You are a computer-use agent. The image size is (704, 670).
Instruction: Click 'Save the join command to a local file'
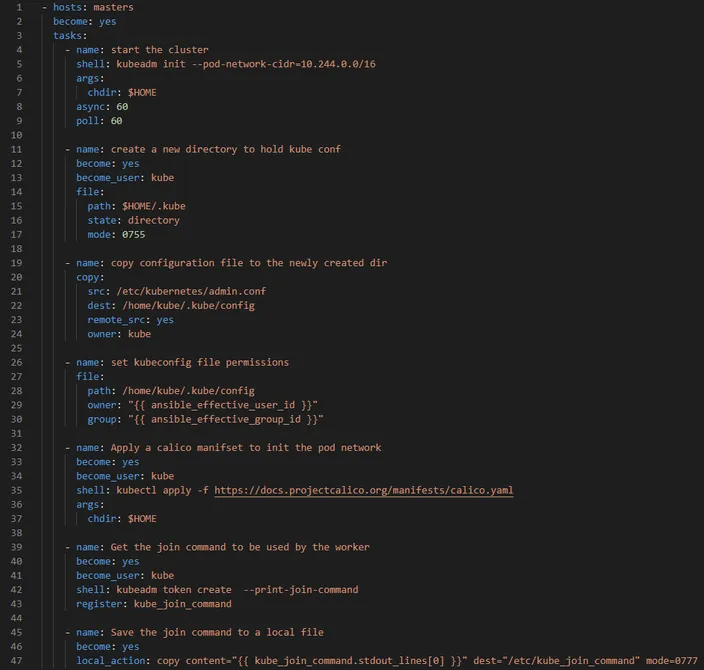pos(217,632)
